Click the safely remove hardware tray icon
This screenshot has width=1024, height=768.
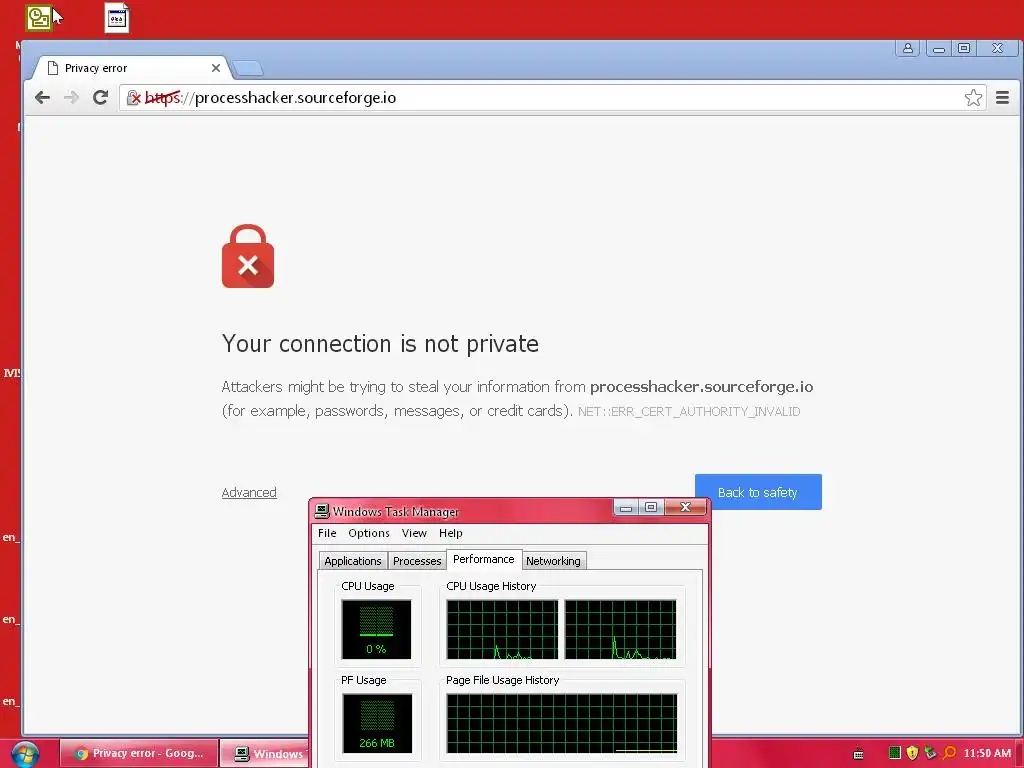click(931, 753)
